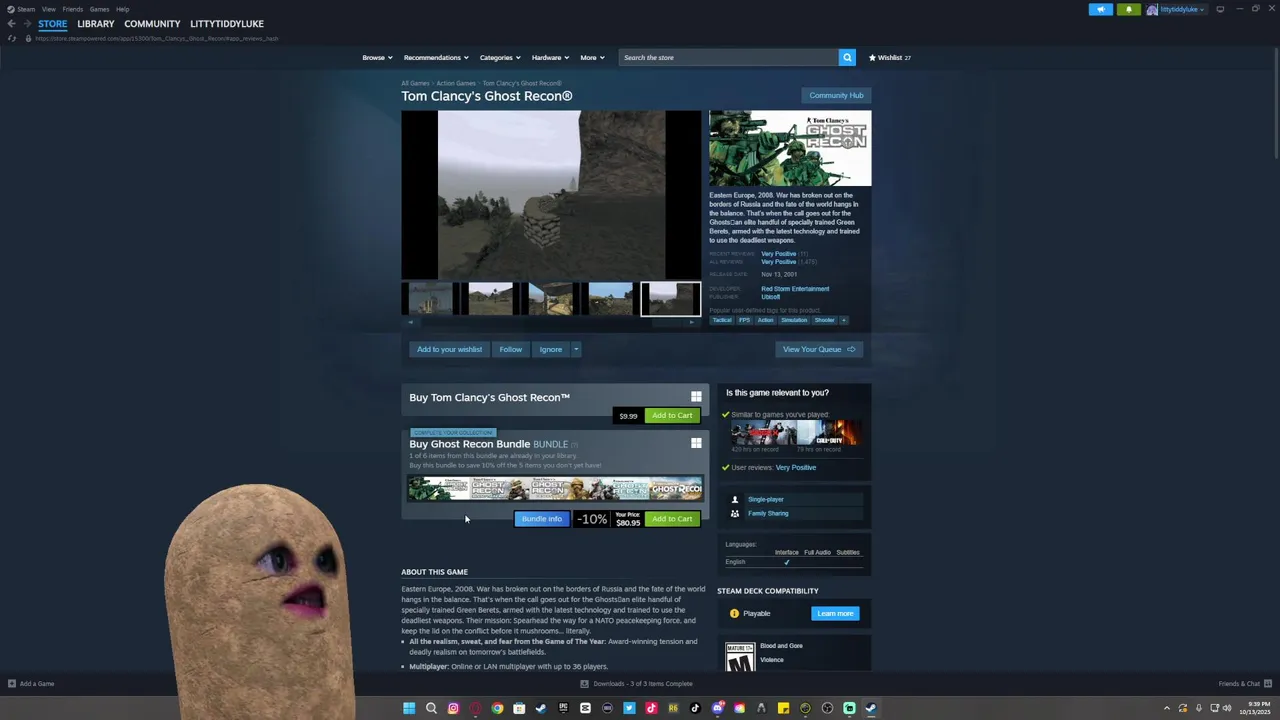The height and width of the screenshot is (720, 1280).
Task: Open the Red Storm Entertainment developer link
Action: click(795, 289)
